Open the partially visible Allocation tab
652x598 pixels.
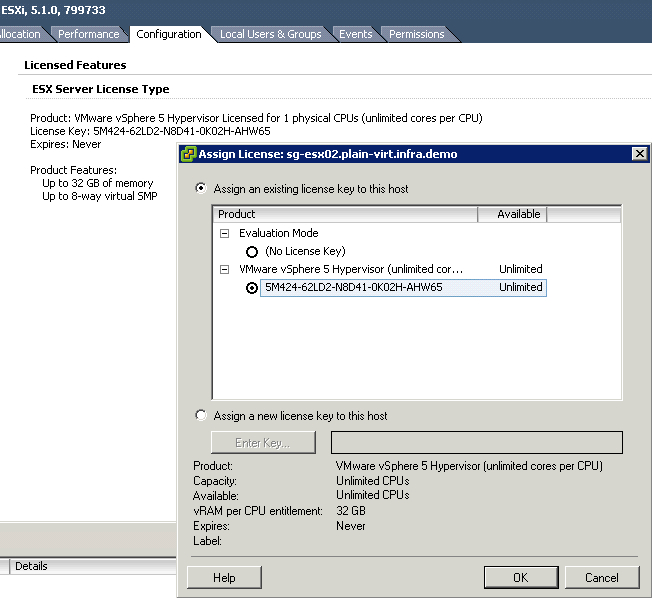click(21, 34)
